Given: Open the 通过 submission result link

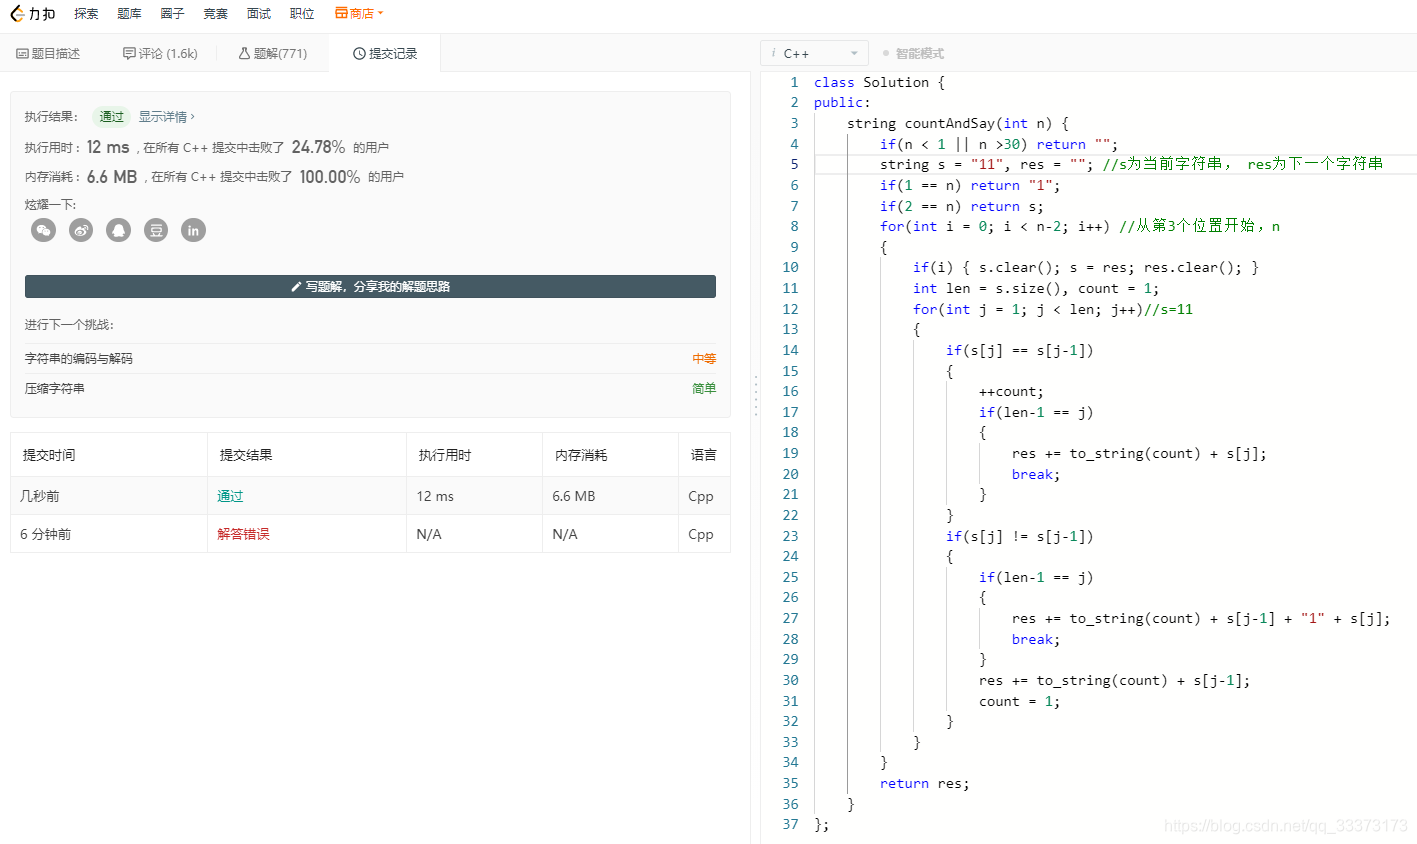Looking at the screenshot, I should point(230,496).
